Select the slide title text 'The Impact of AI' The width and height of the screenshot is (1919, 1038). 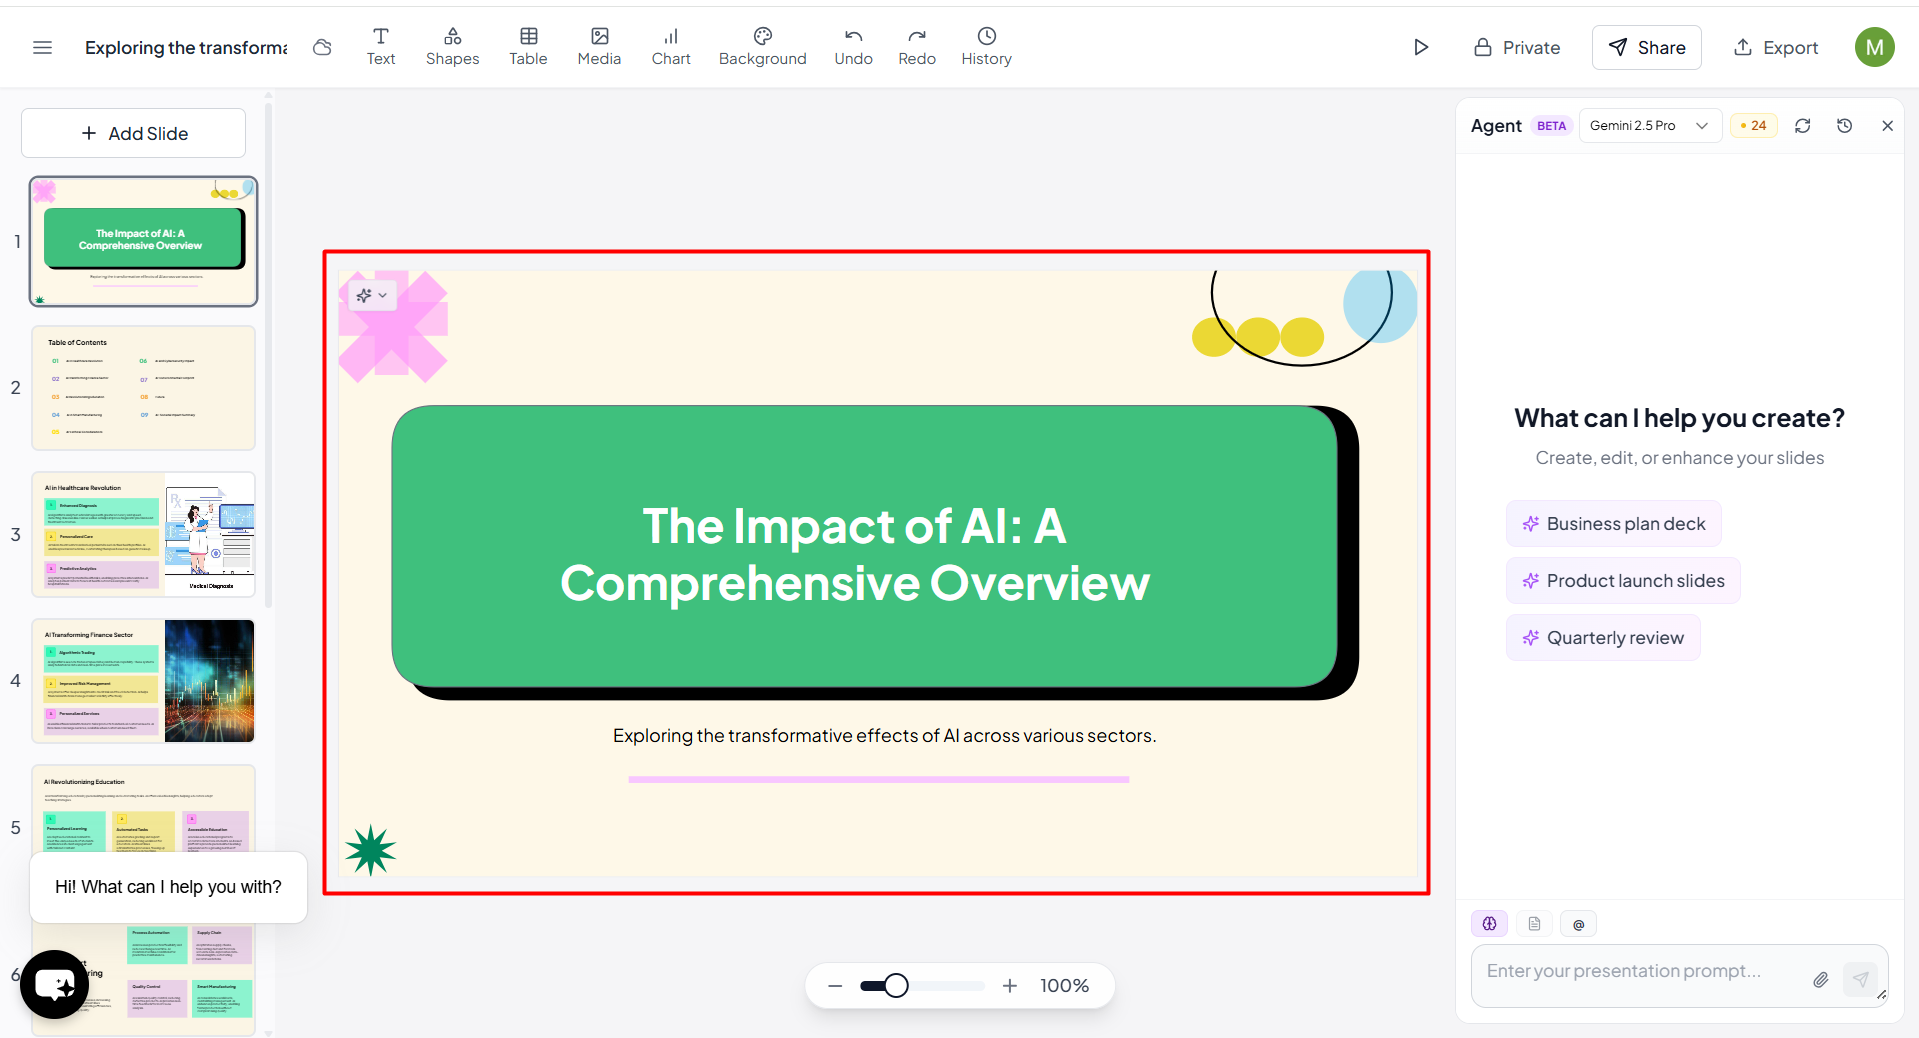[854, 554]
